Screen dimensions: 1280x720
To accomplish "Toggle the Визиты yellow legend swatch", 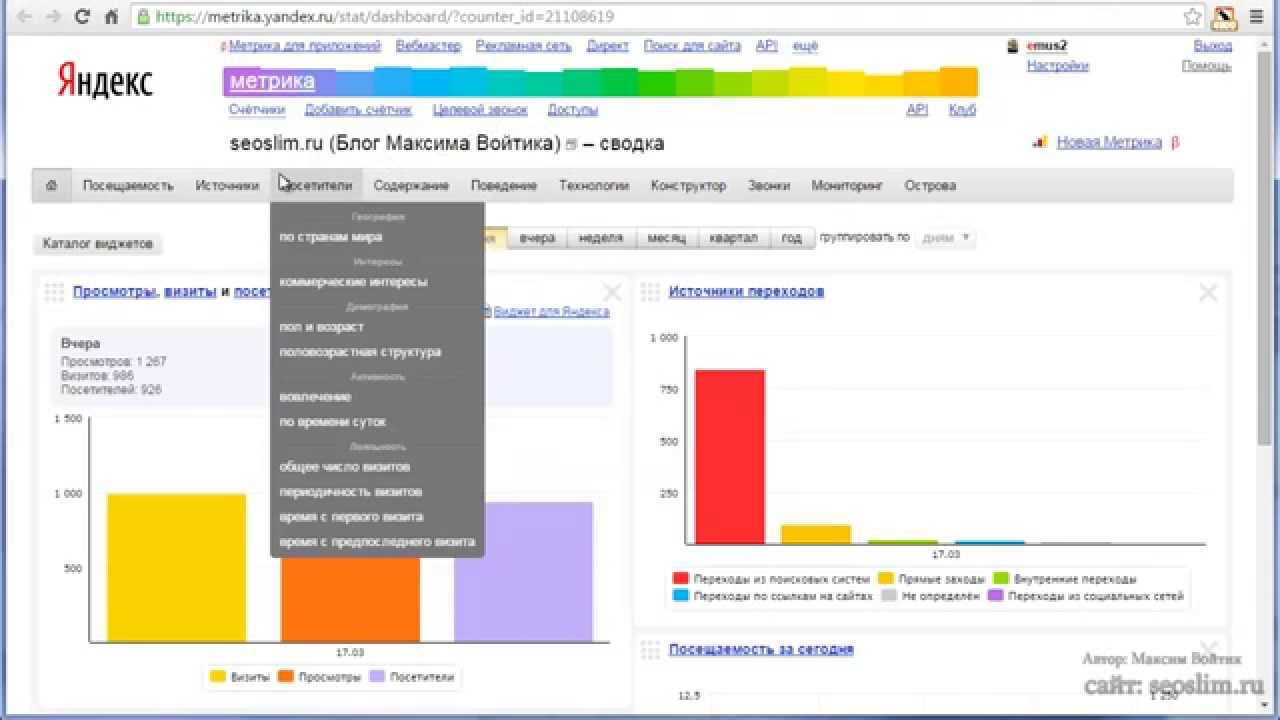I will [217, 677].
